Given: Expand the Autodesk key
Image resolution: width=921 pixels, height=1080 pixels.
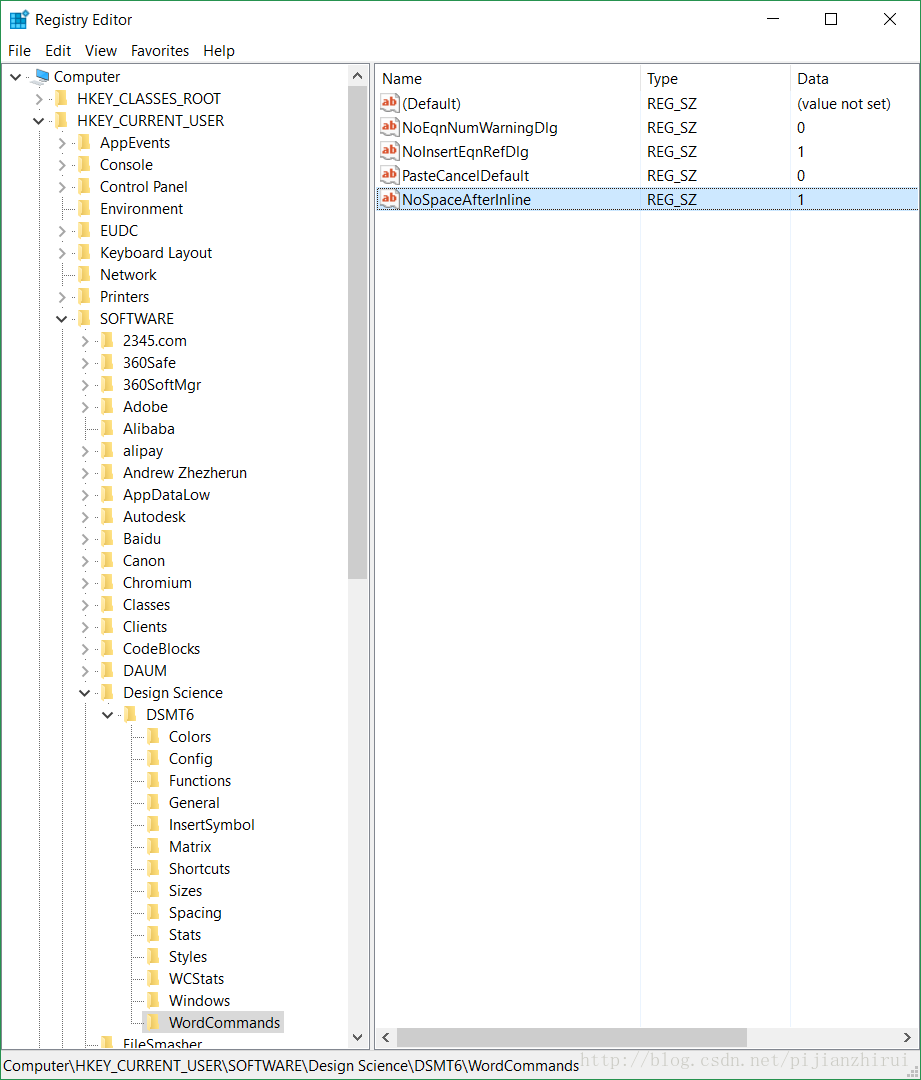Looking at the screenshot, I should (x=85, y=517).
